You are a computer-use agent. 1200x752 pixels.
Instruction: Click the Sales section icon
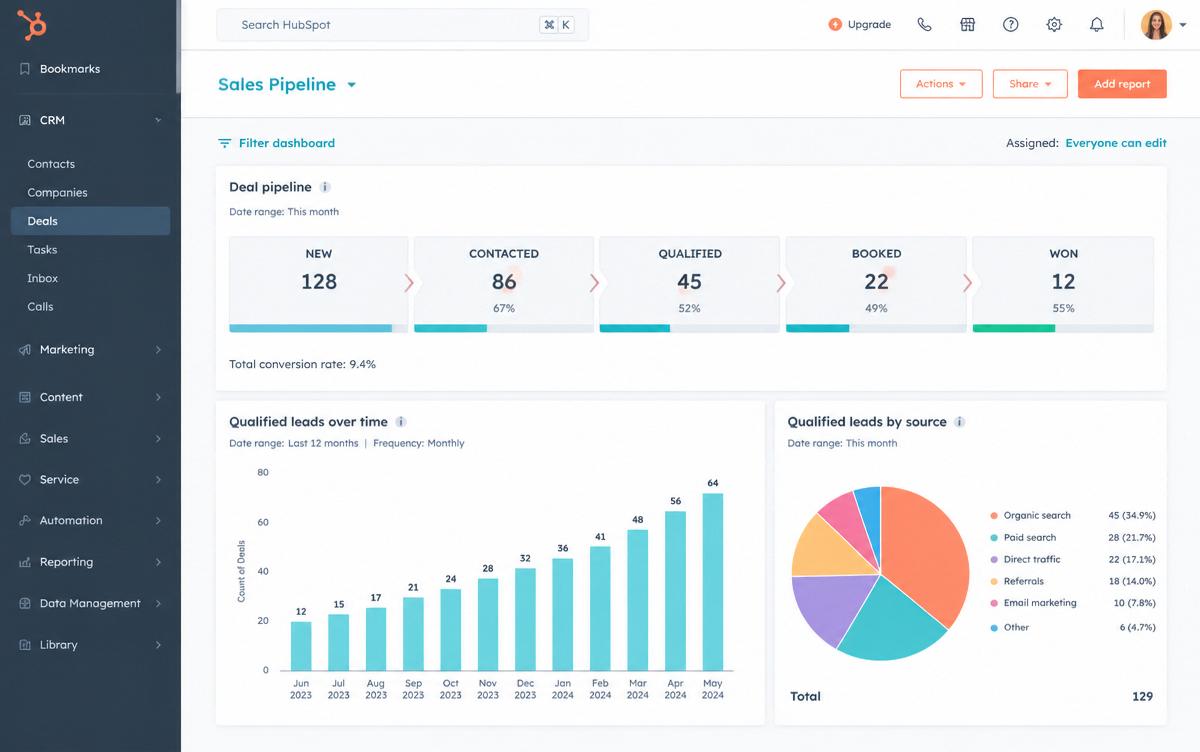pyautogui.click(x=25, y=439)
